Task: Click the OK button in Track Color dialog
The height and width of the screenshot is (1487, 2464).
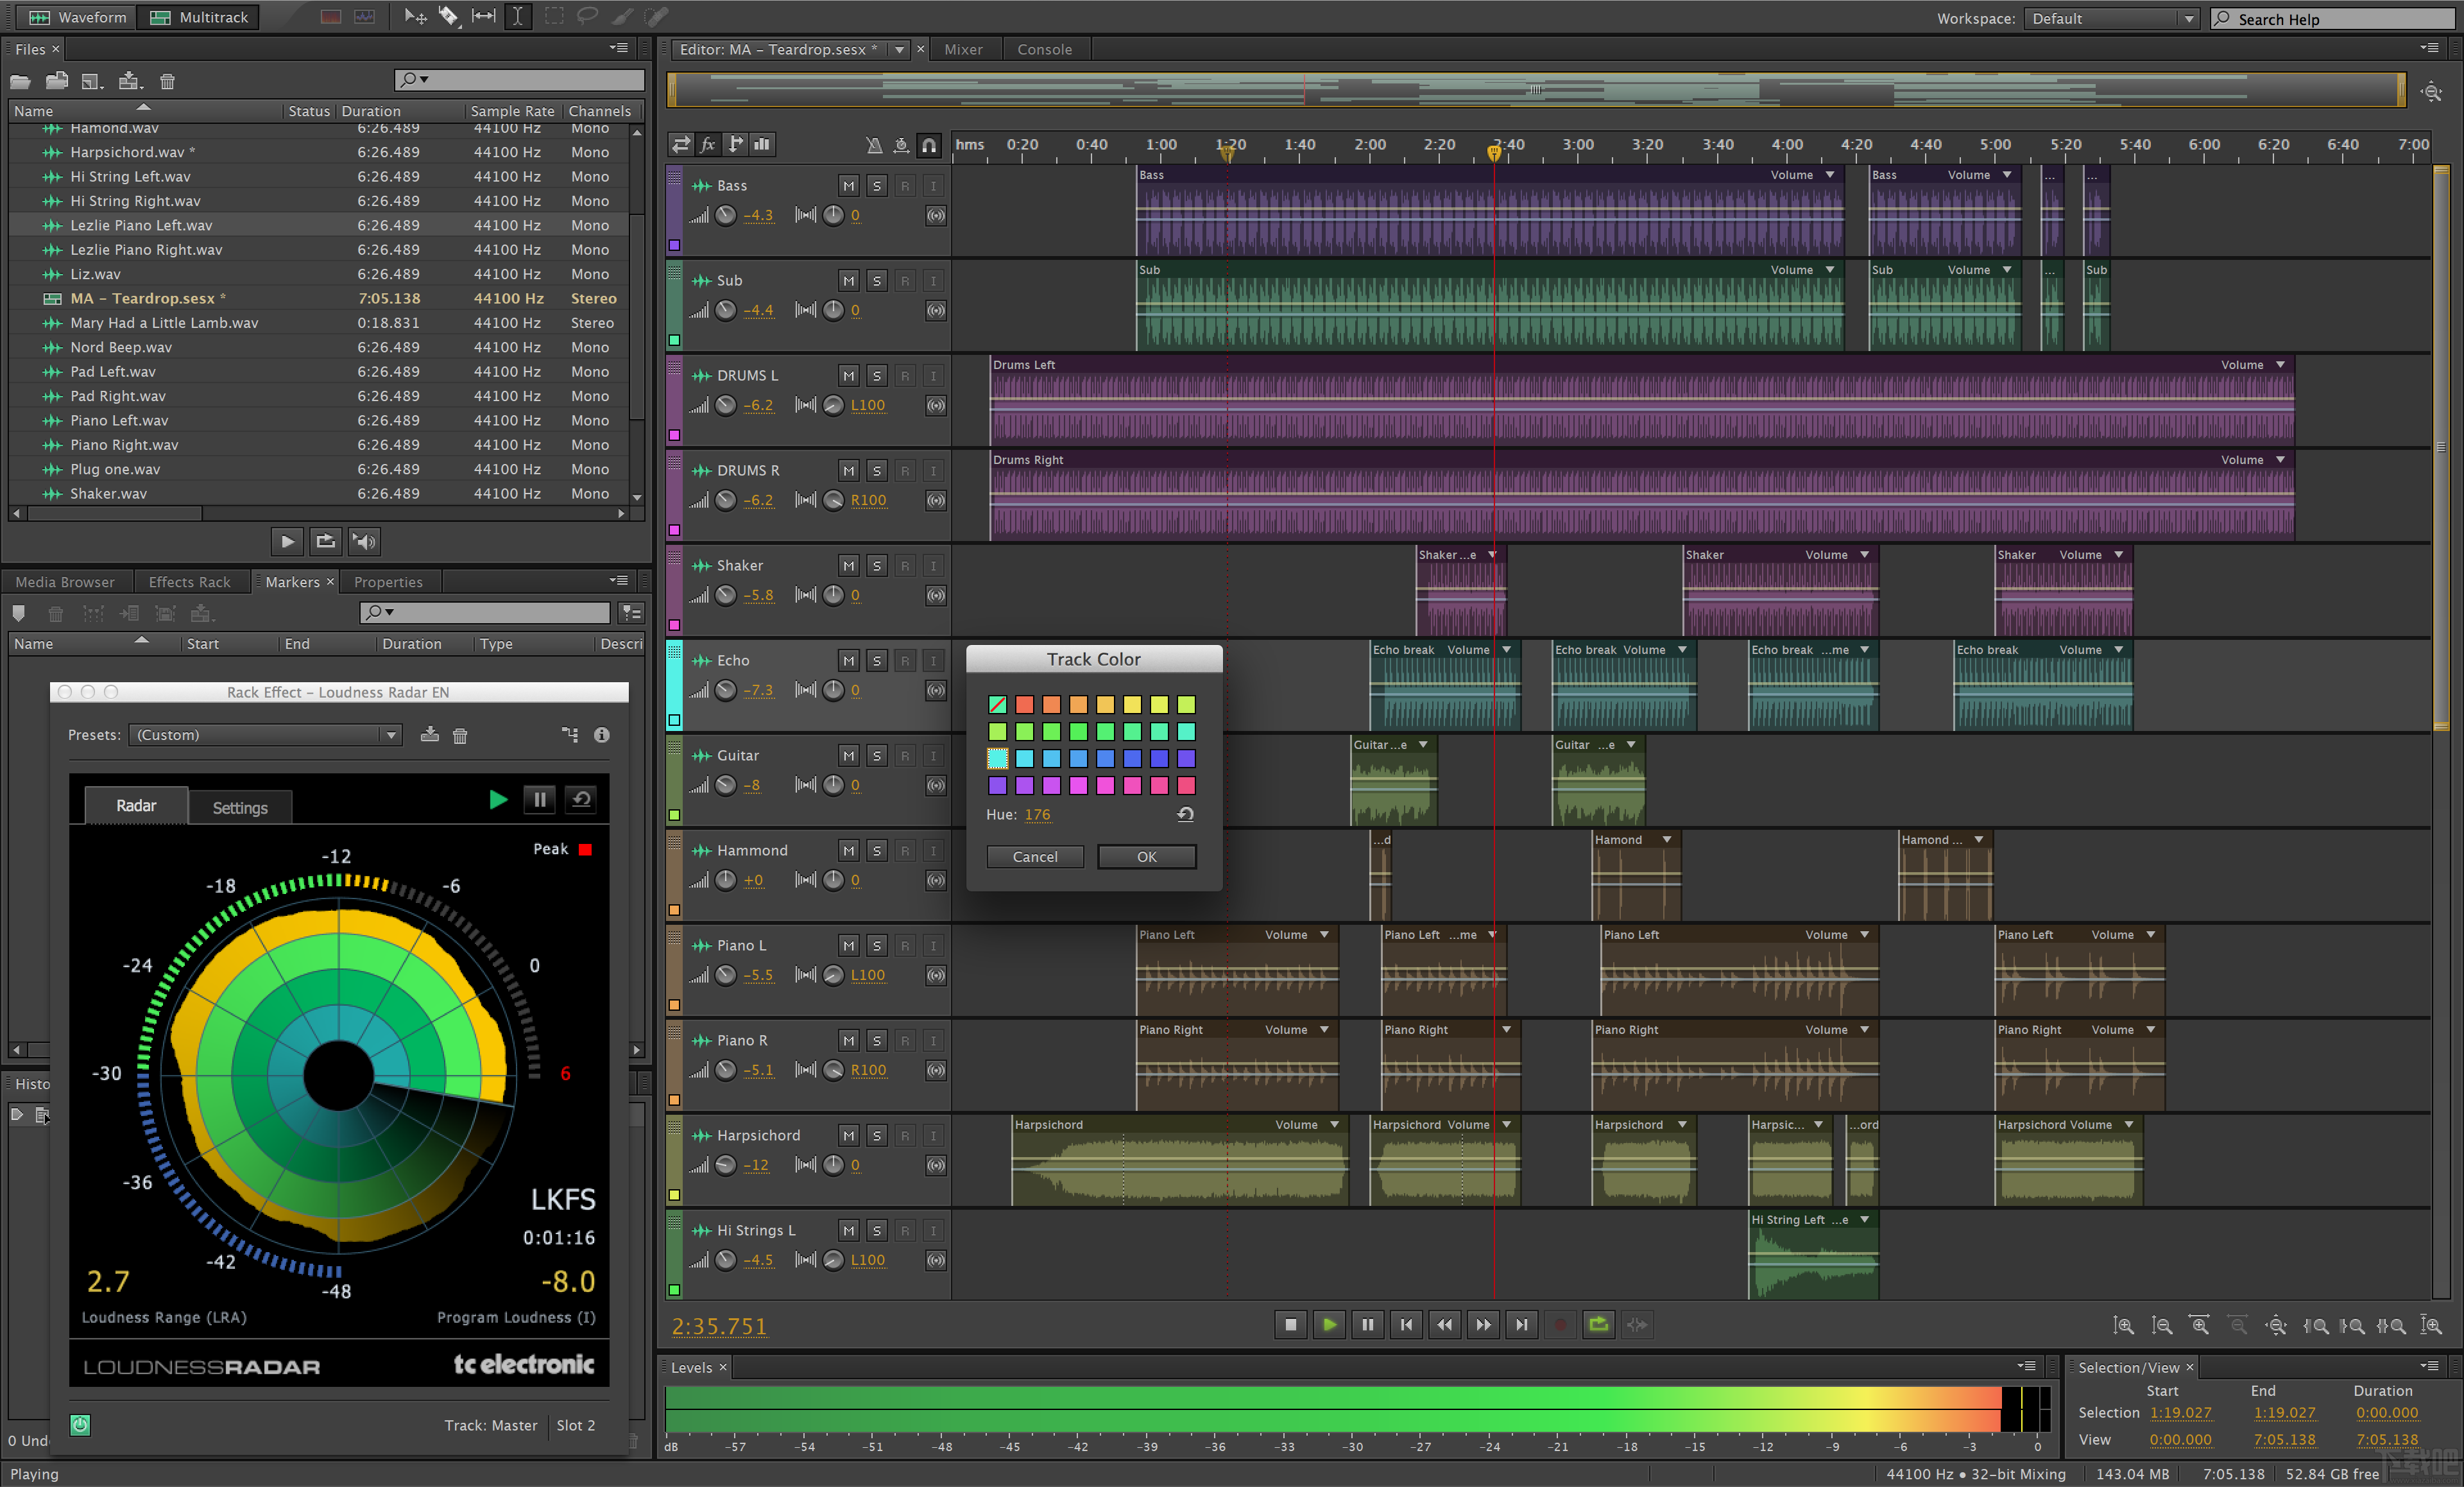Action: click(1146, 857)
